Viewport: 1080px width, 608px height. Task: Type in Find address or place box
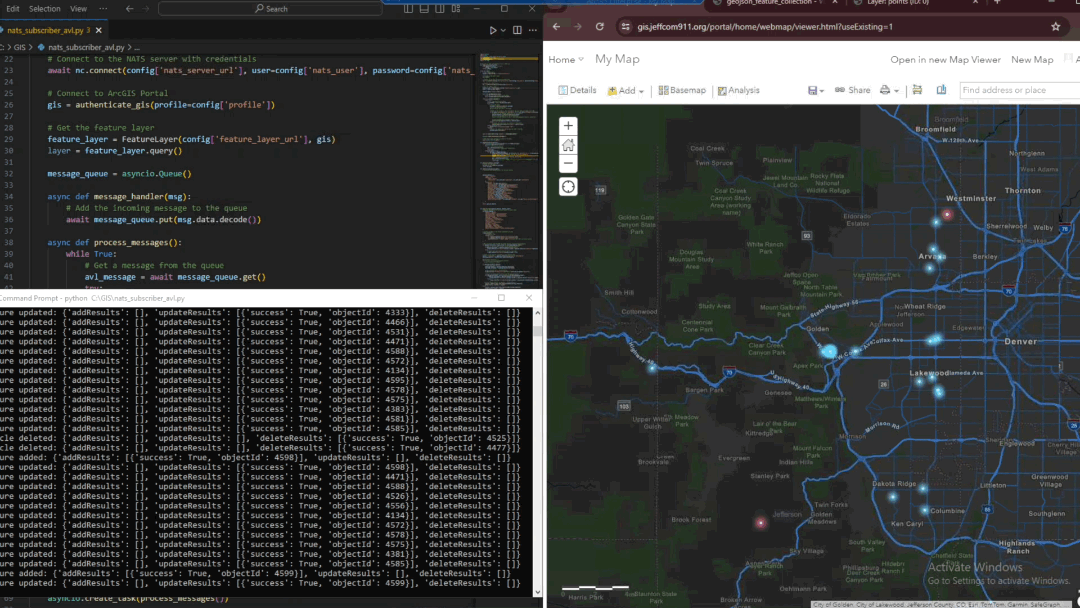[1015, 90]
